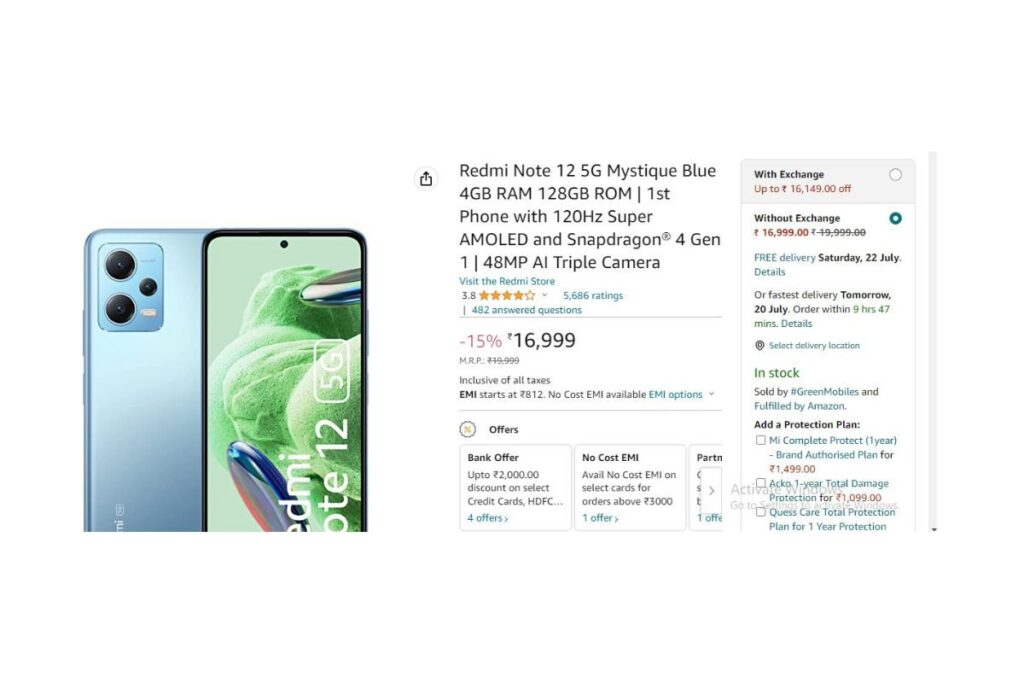The width and height of the screenshot is (1024, 683).
Task: Open the #GreenMobiles seller link
Action: pyautogui.click(x=824, y=392)
